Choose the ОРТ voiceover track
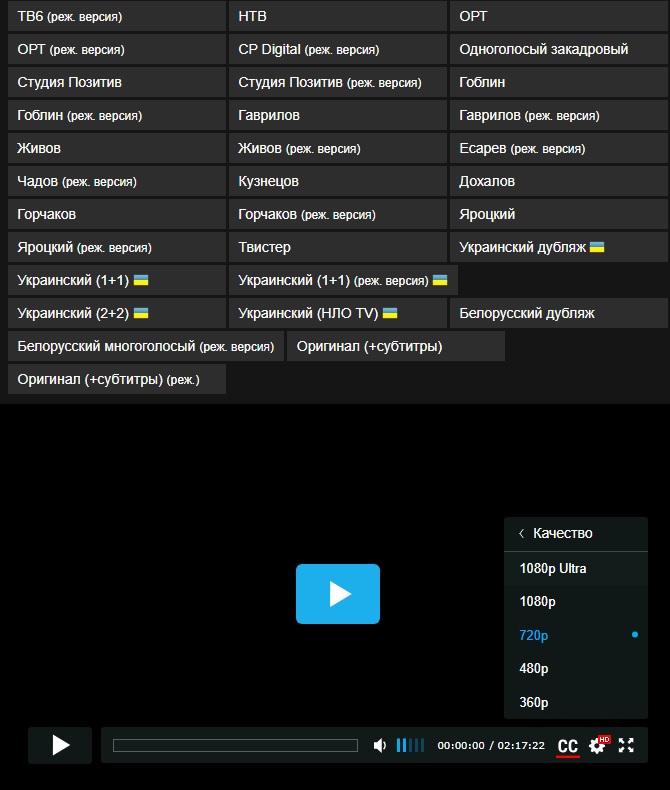Image resolution: width=670 pixels, height=790 pixels. pos(559,16)
